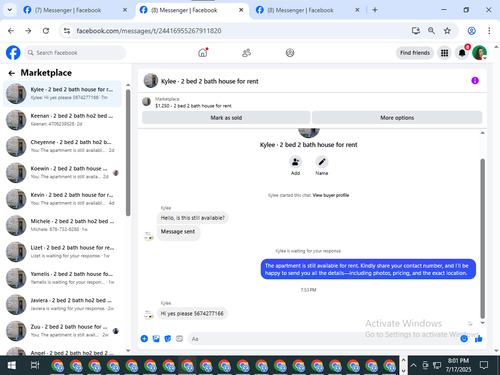This screenshot has height=375, width=500.
Task: Click the chat message area scrollbar
Action: 482,238
